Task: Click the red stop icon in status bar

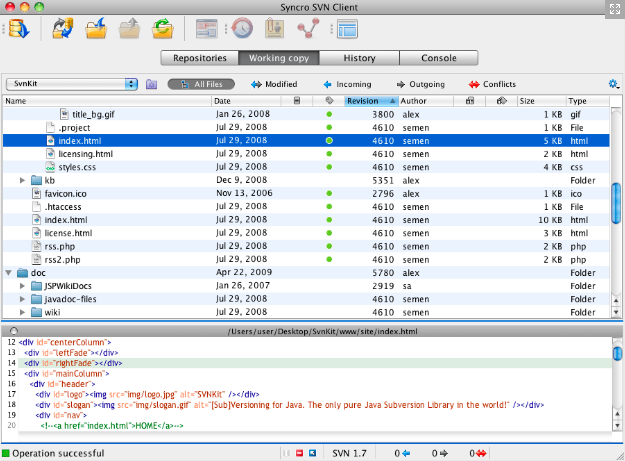Action: (x=299, y=453)
